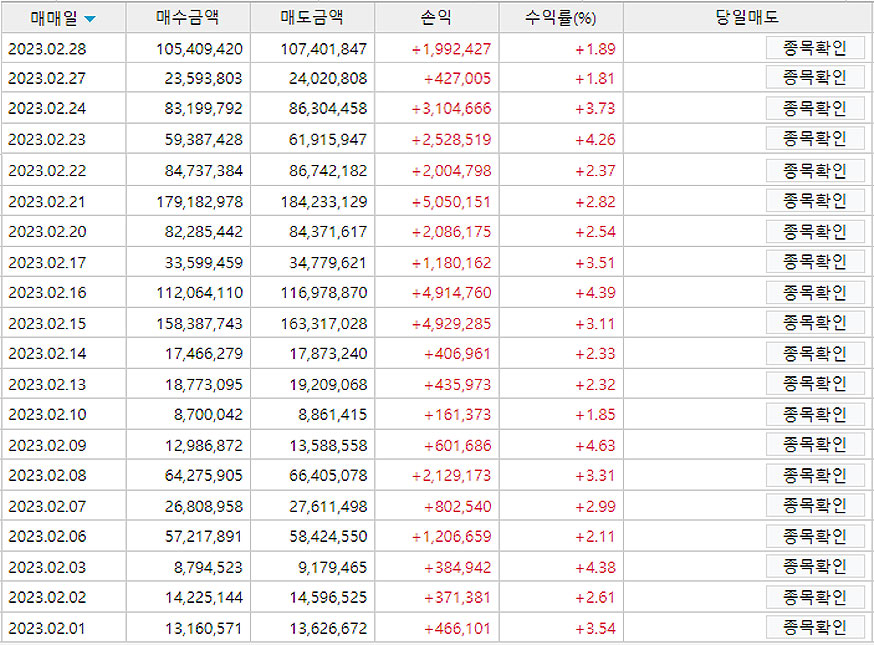Click 종목확인 for 2023.02.10

pyautogui.click(x=815, y=414)
